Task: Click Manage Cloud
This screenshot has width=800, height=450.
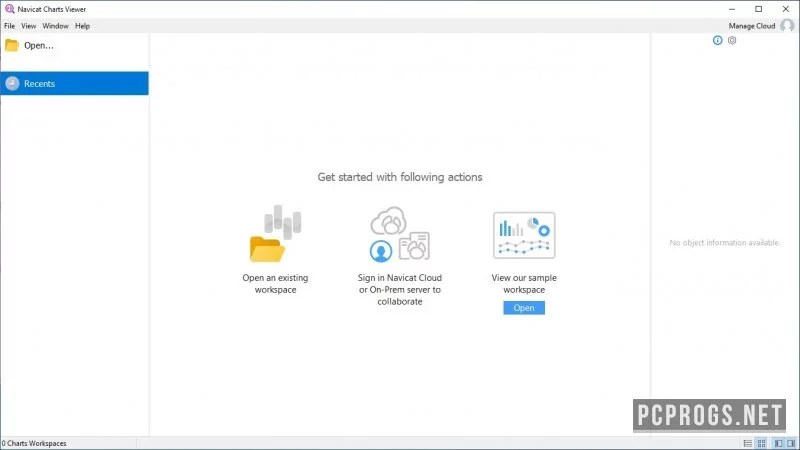Action: 752,26
